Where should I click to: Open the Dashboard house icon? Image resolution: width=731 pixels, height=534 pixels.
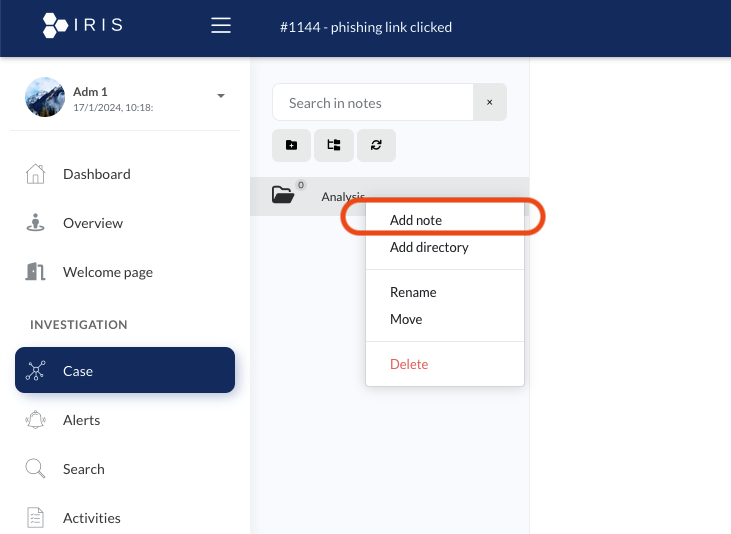pyautogui.click(x=35, y=174)
